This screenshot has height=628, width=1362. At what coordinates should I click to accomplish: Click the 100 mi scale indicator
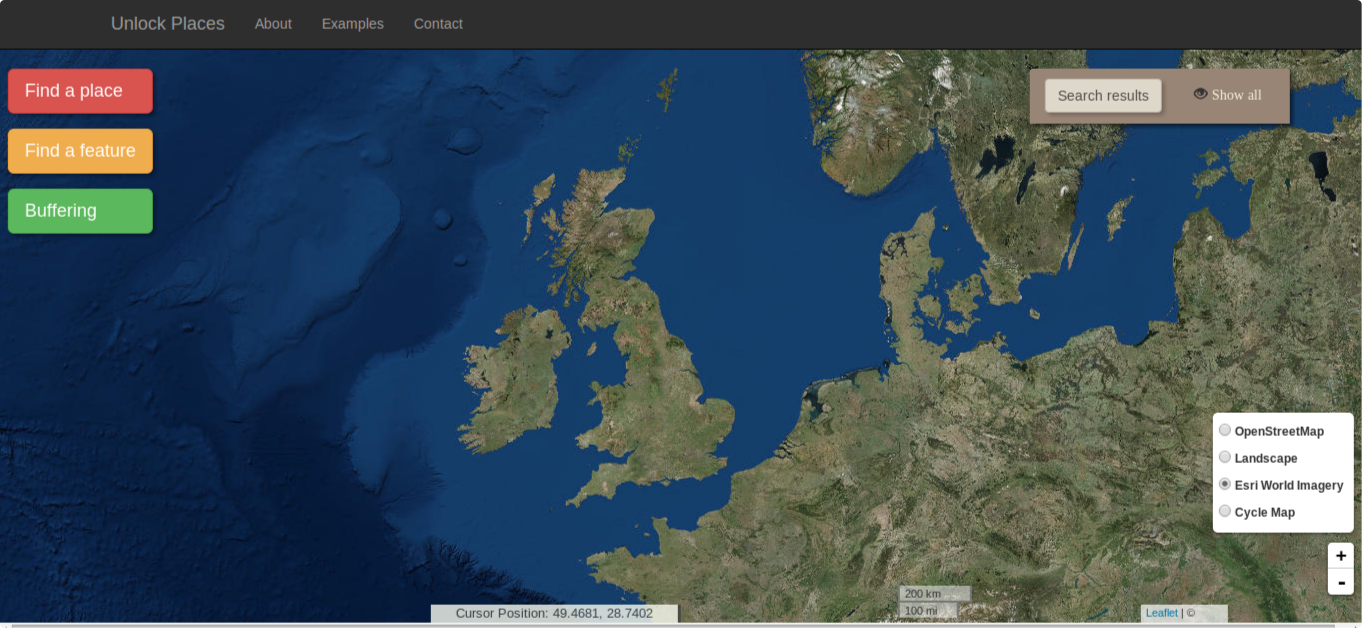(x=928, y=611)
